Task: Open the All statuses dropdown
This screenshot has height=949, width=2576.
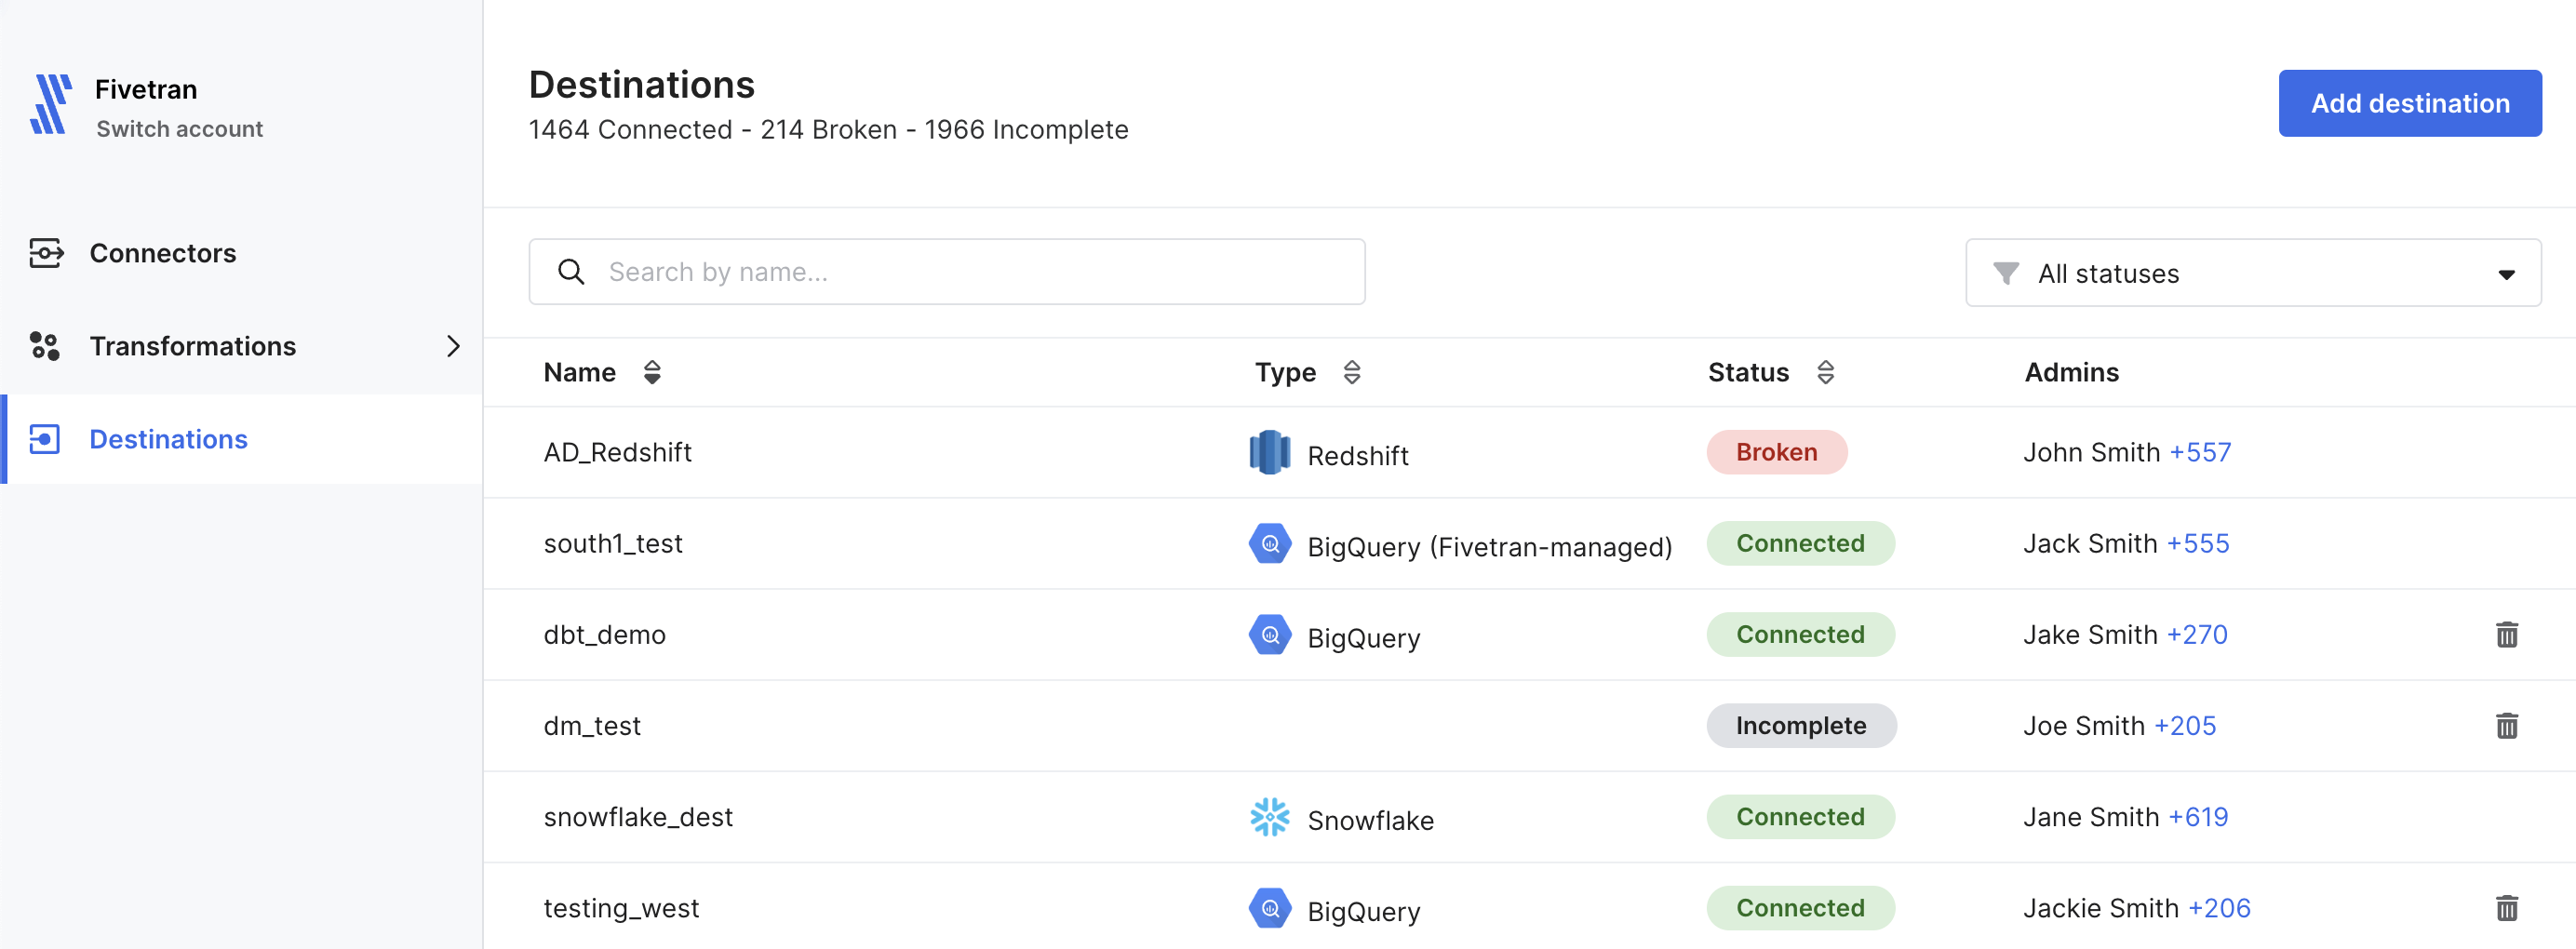Action: pyautogui.click(x=2253, y=272)
